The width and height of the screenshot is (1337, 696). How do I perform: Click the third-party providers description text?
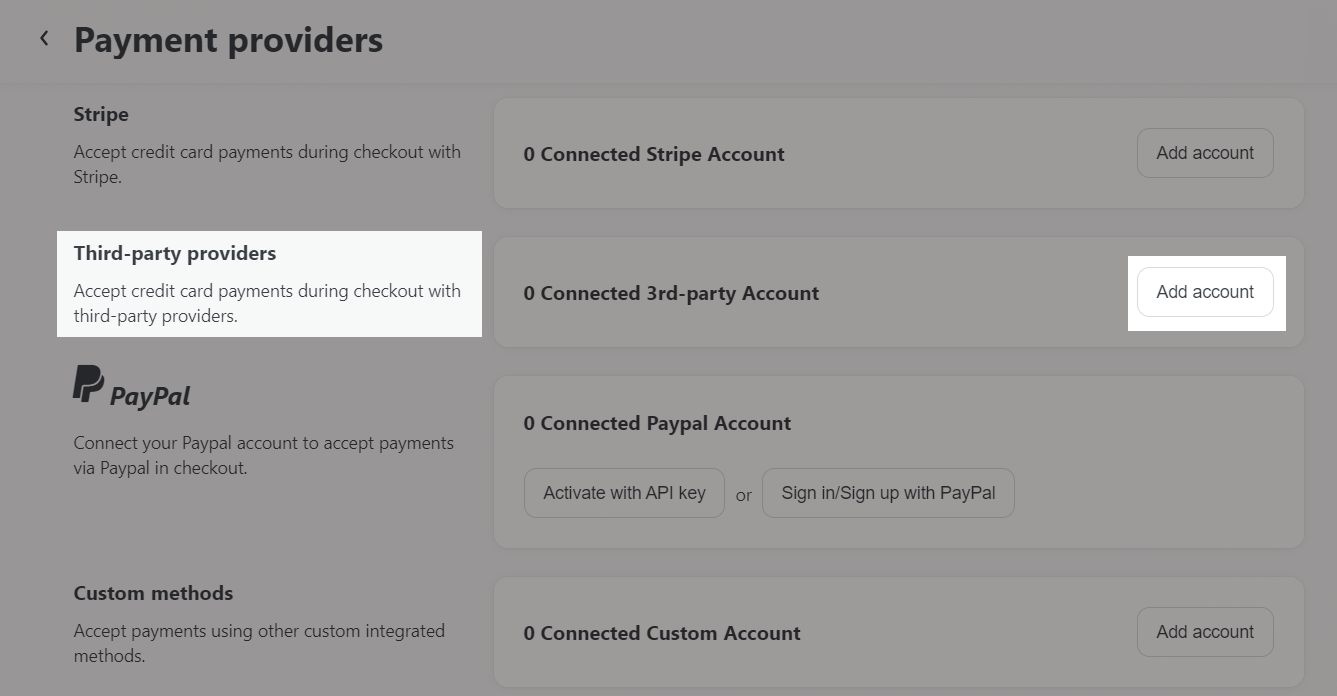click(x=267, y=303)
